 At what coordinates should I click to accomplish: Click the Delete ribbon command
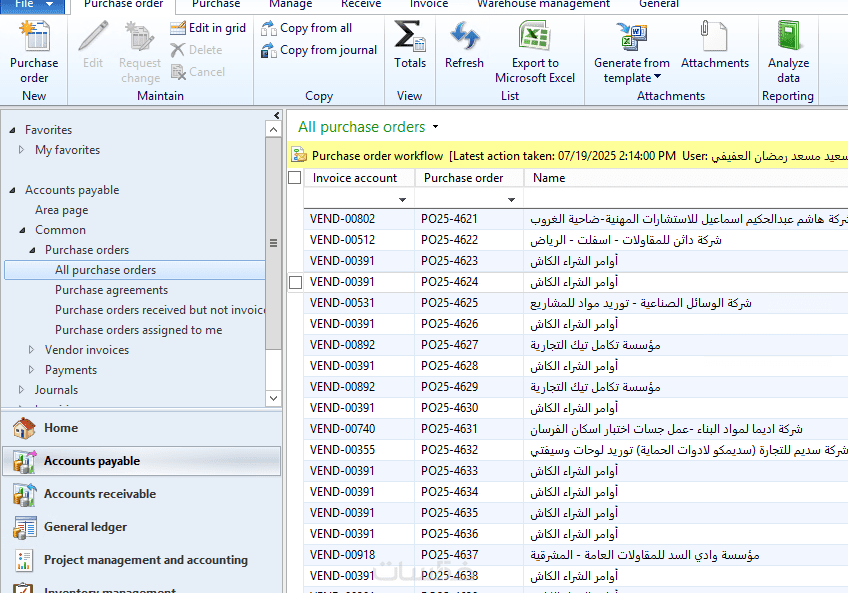click(x=196, y=50)
